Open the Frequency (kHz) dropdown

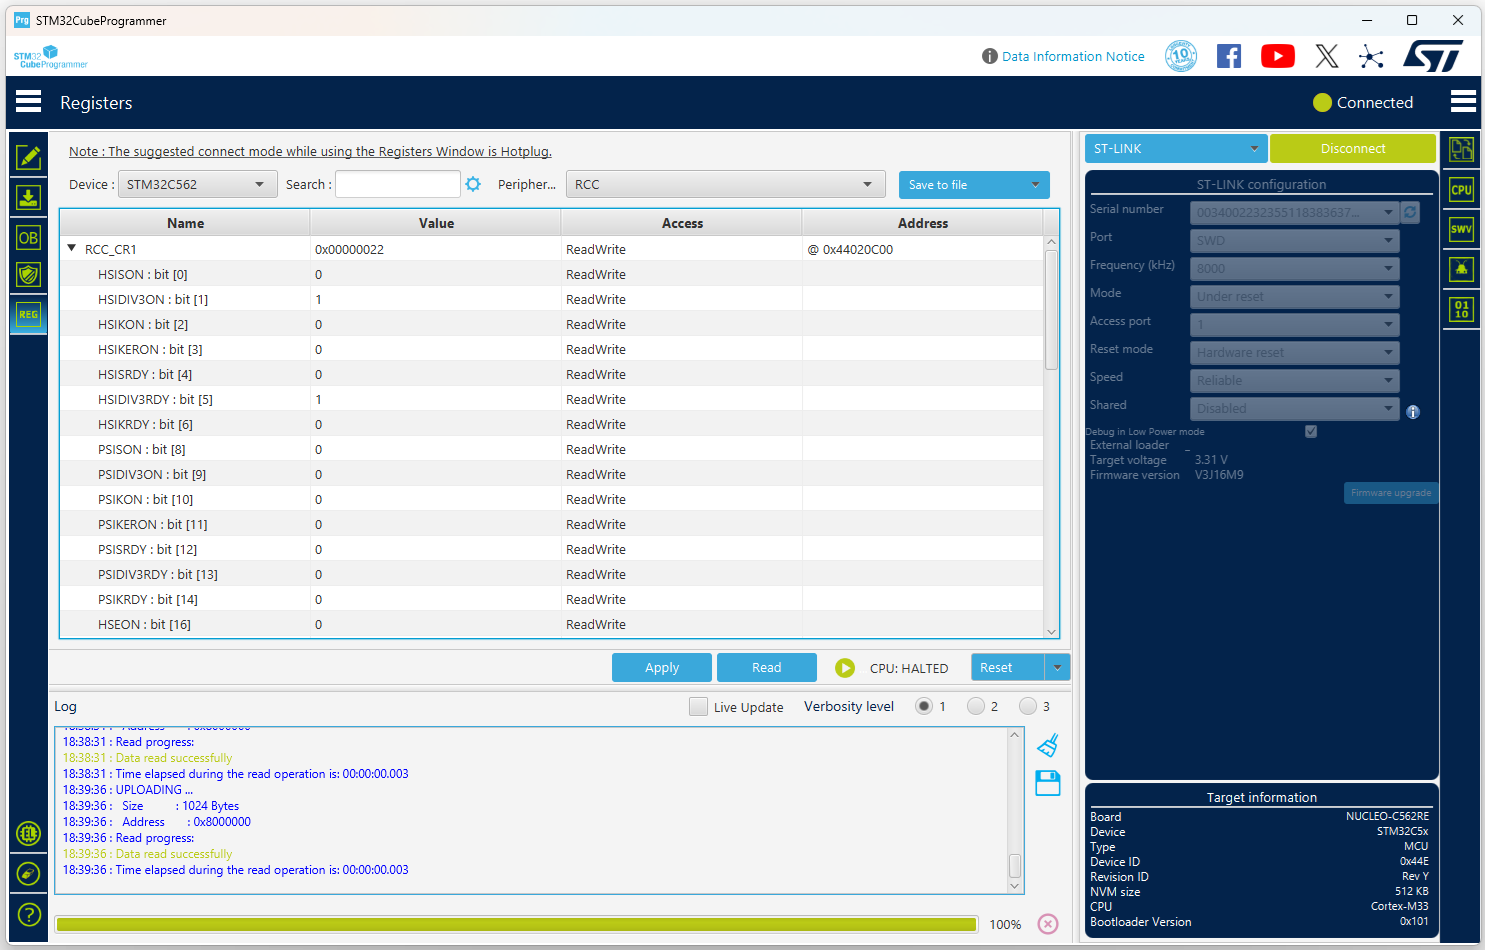pos(1294,268)
